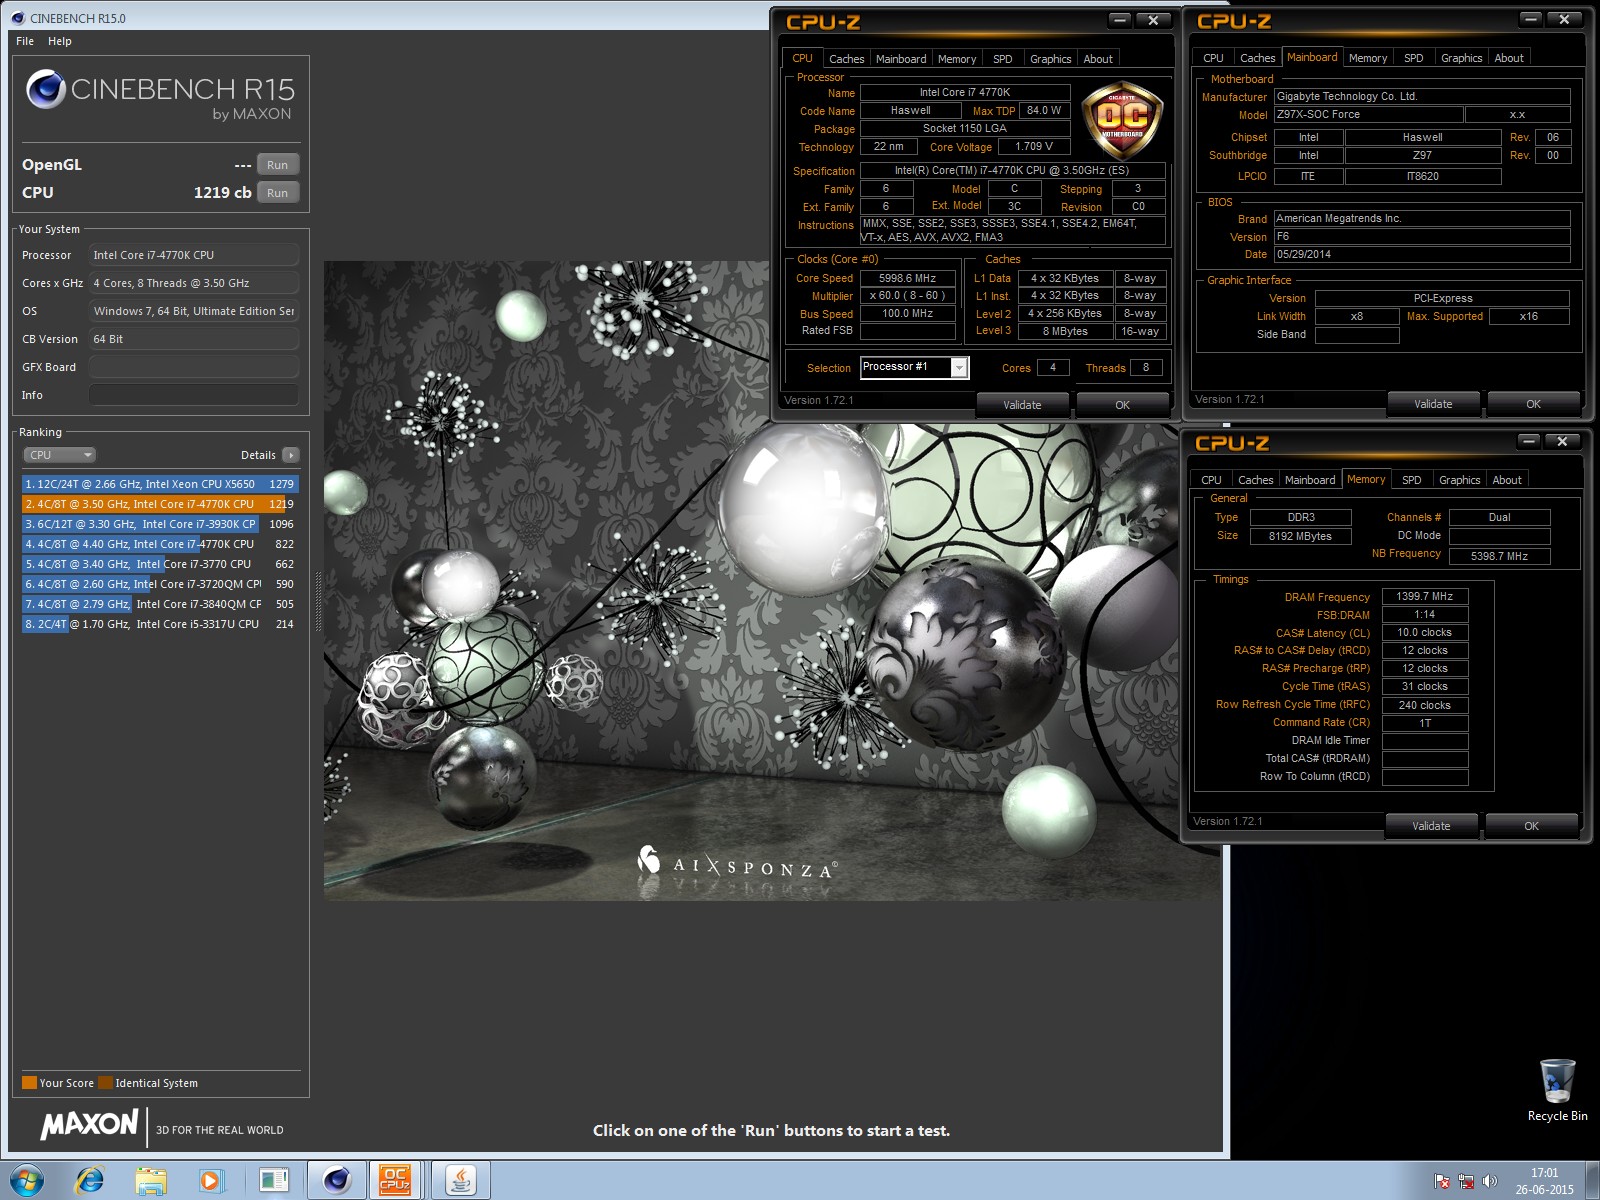
Task: Click Validate in Mainboard window
Action: 1433,404
